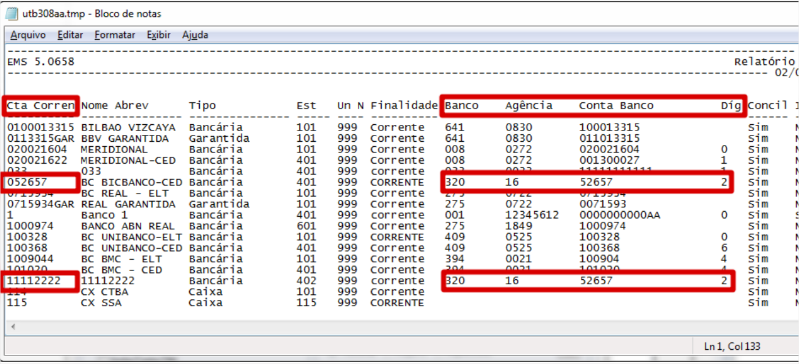Click establishment '402' in 11112222 row
The image size is (799, 364).
point(306,281)
